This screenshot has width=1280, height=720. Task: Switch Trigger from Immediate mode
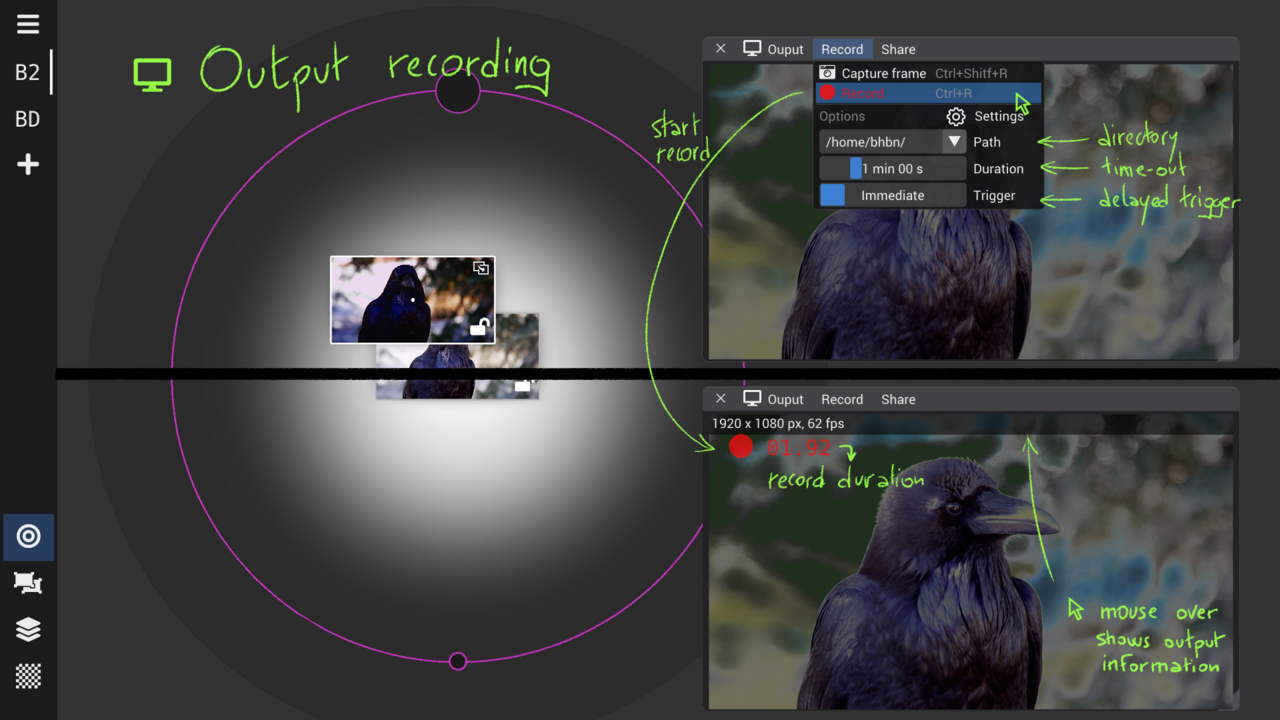tap(891, 195)
